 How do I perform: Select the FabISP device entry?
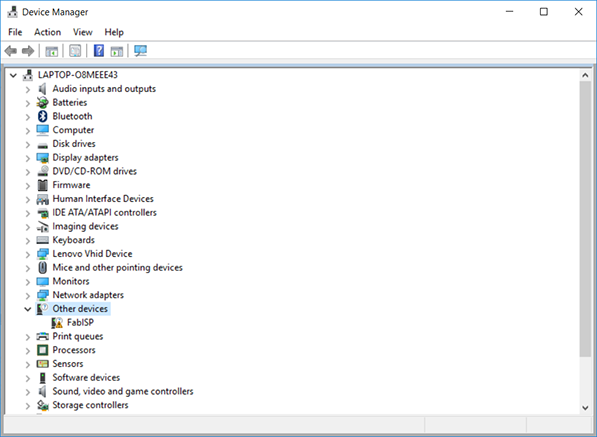80,322
